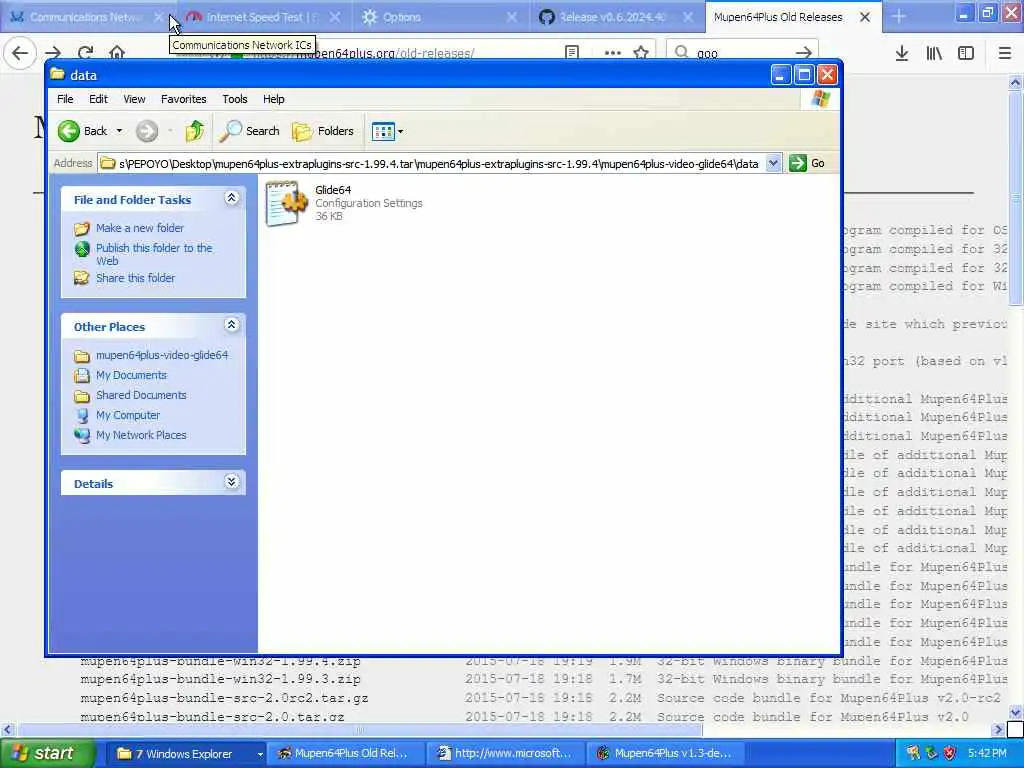The image size is (1024, 768).
Task: Click the browser horizontal scrollbar
Action: tap(359, 729)
